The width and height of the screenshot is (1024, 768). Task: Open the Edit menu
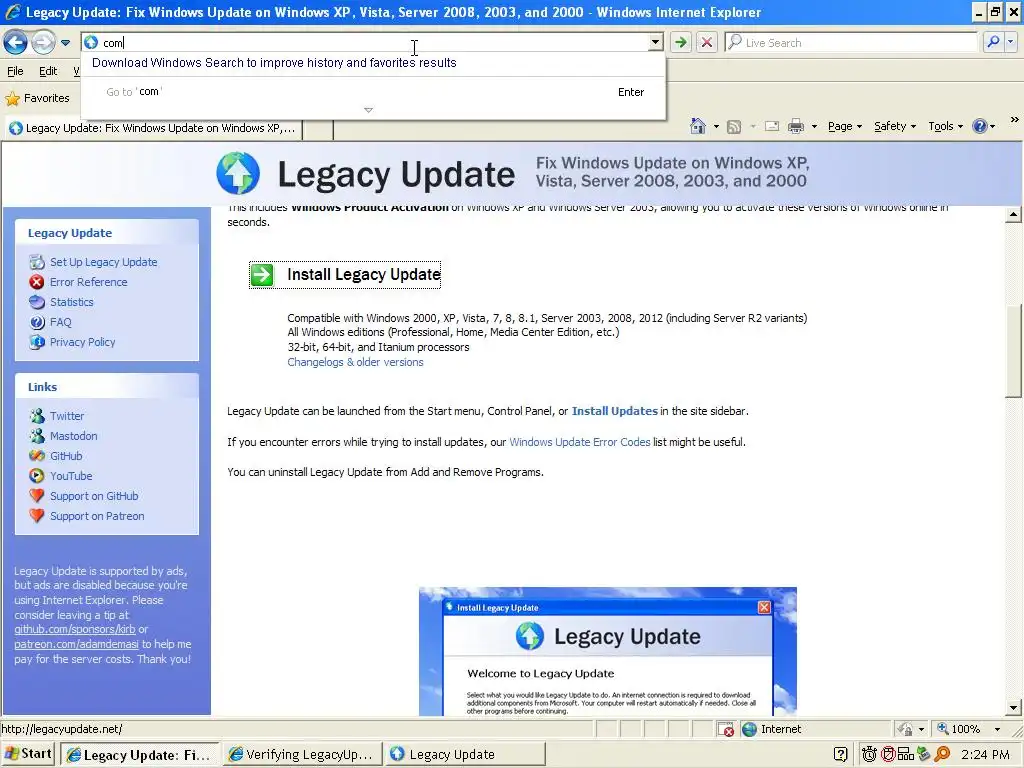(48, 71)
